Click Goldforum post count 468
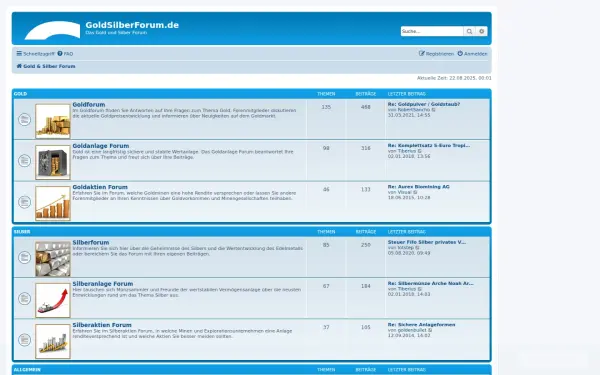This screenshot has height=375, width=600. (365, 107)
